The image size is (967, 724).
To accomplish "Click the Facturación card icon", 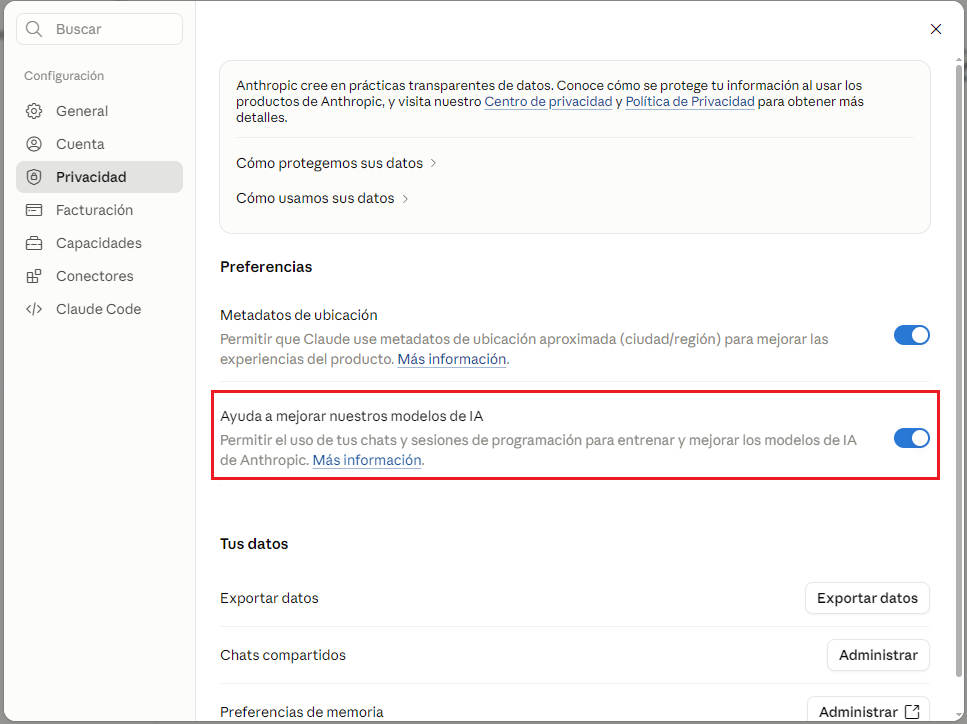I will [34, 210].
